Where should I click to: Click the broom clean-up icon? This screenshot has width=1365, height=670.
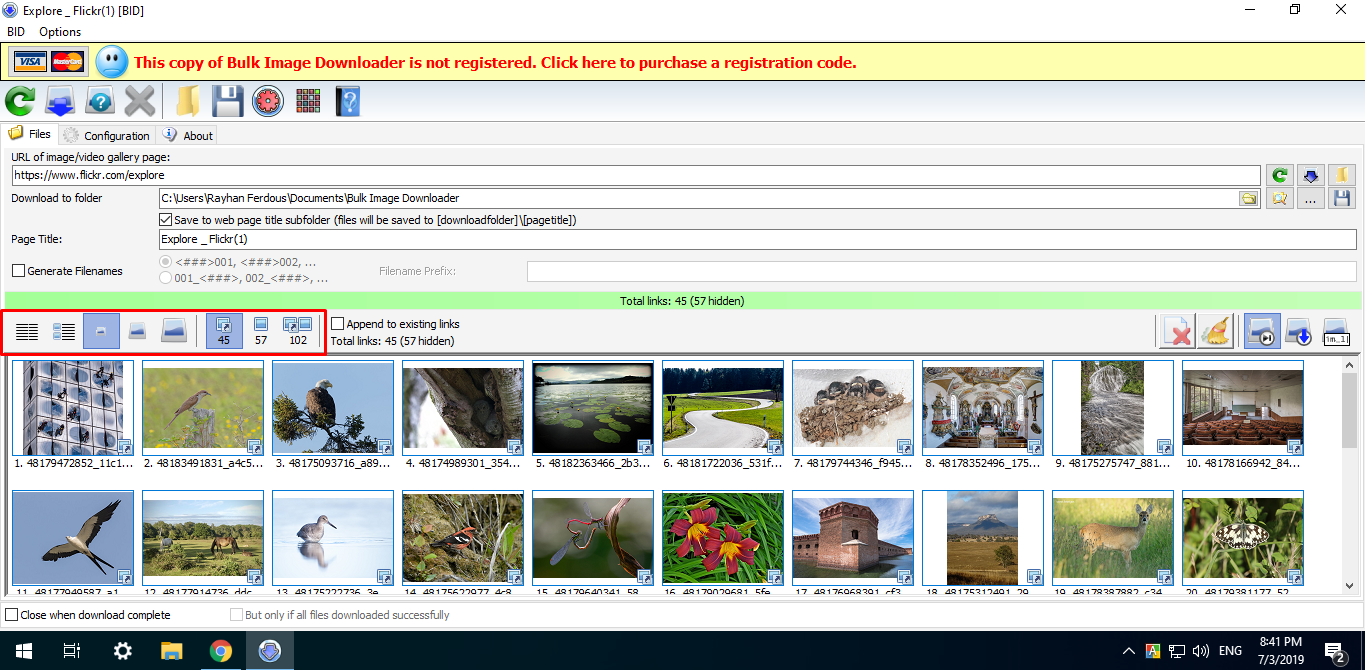pos(1215,331)
